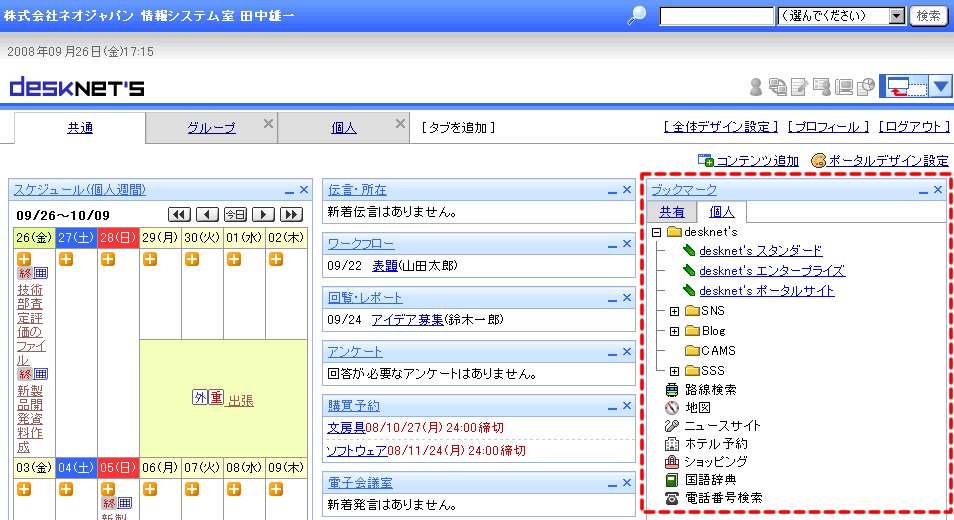Expand the Blog bookmark folder

[x=675, y=331]
